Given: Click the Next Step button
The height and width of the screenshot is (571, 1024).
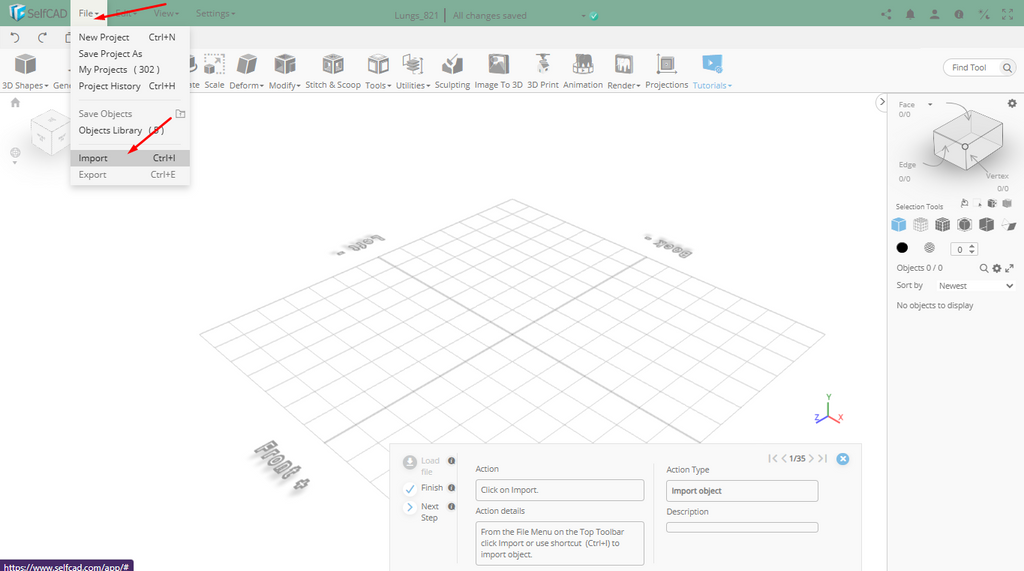Looking at the screenshot, I should coord(422,512).
